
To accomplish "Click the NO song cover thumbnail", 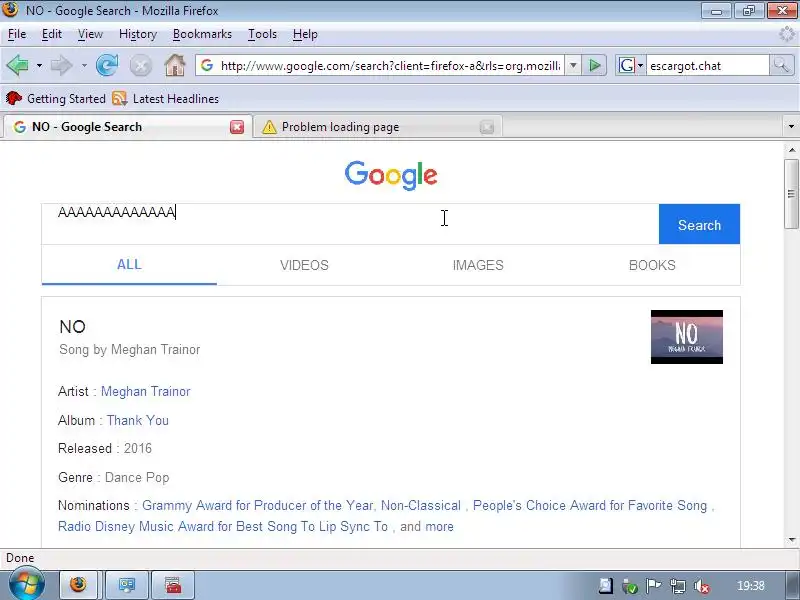I will click(687, 337).
